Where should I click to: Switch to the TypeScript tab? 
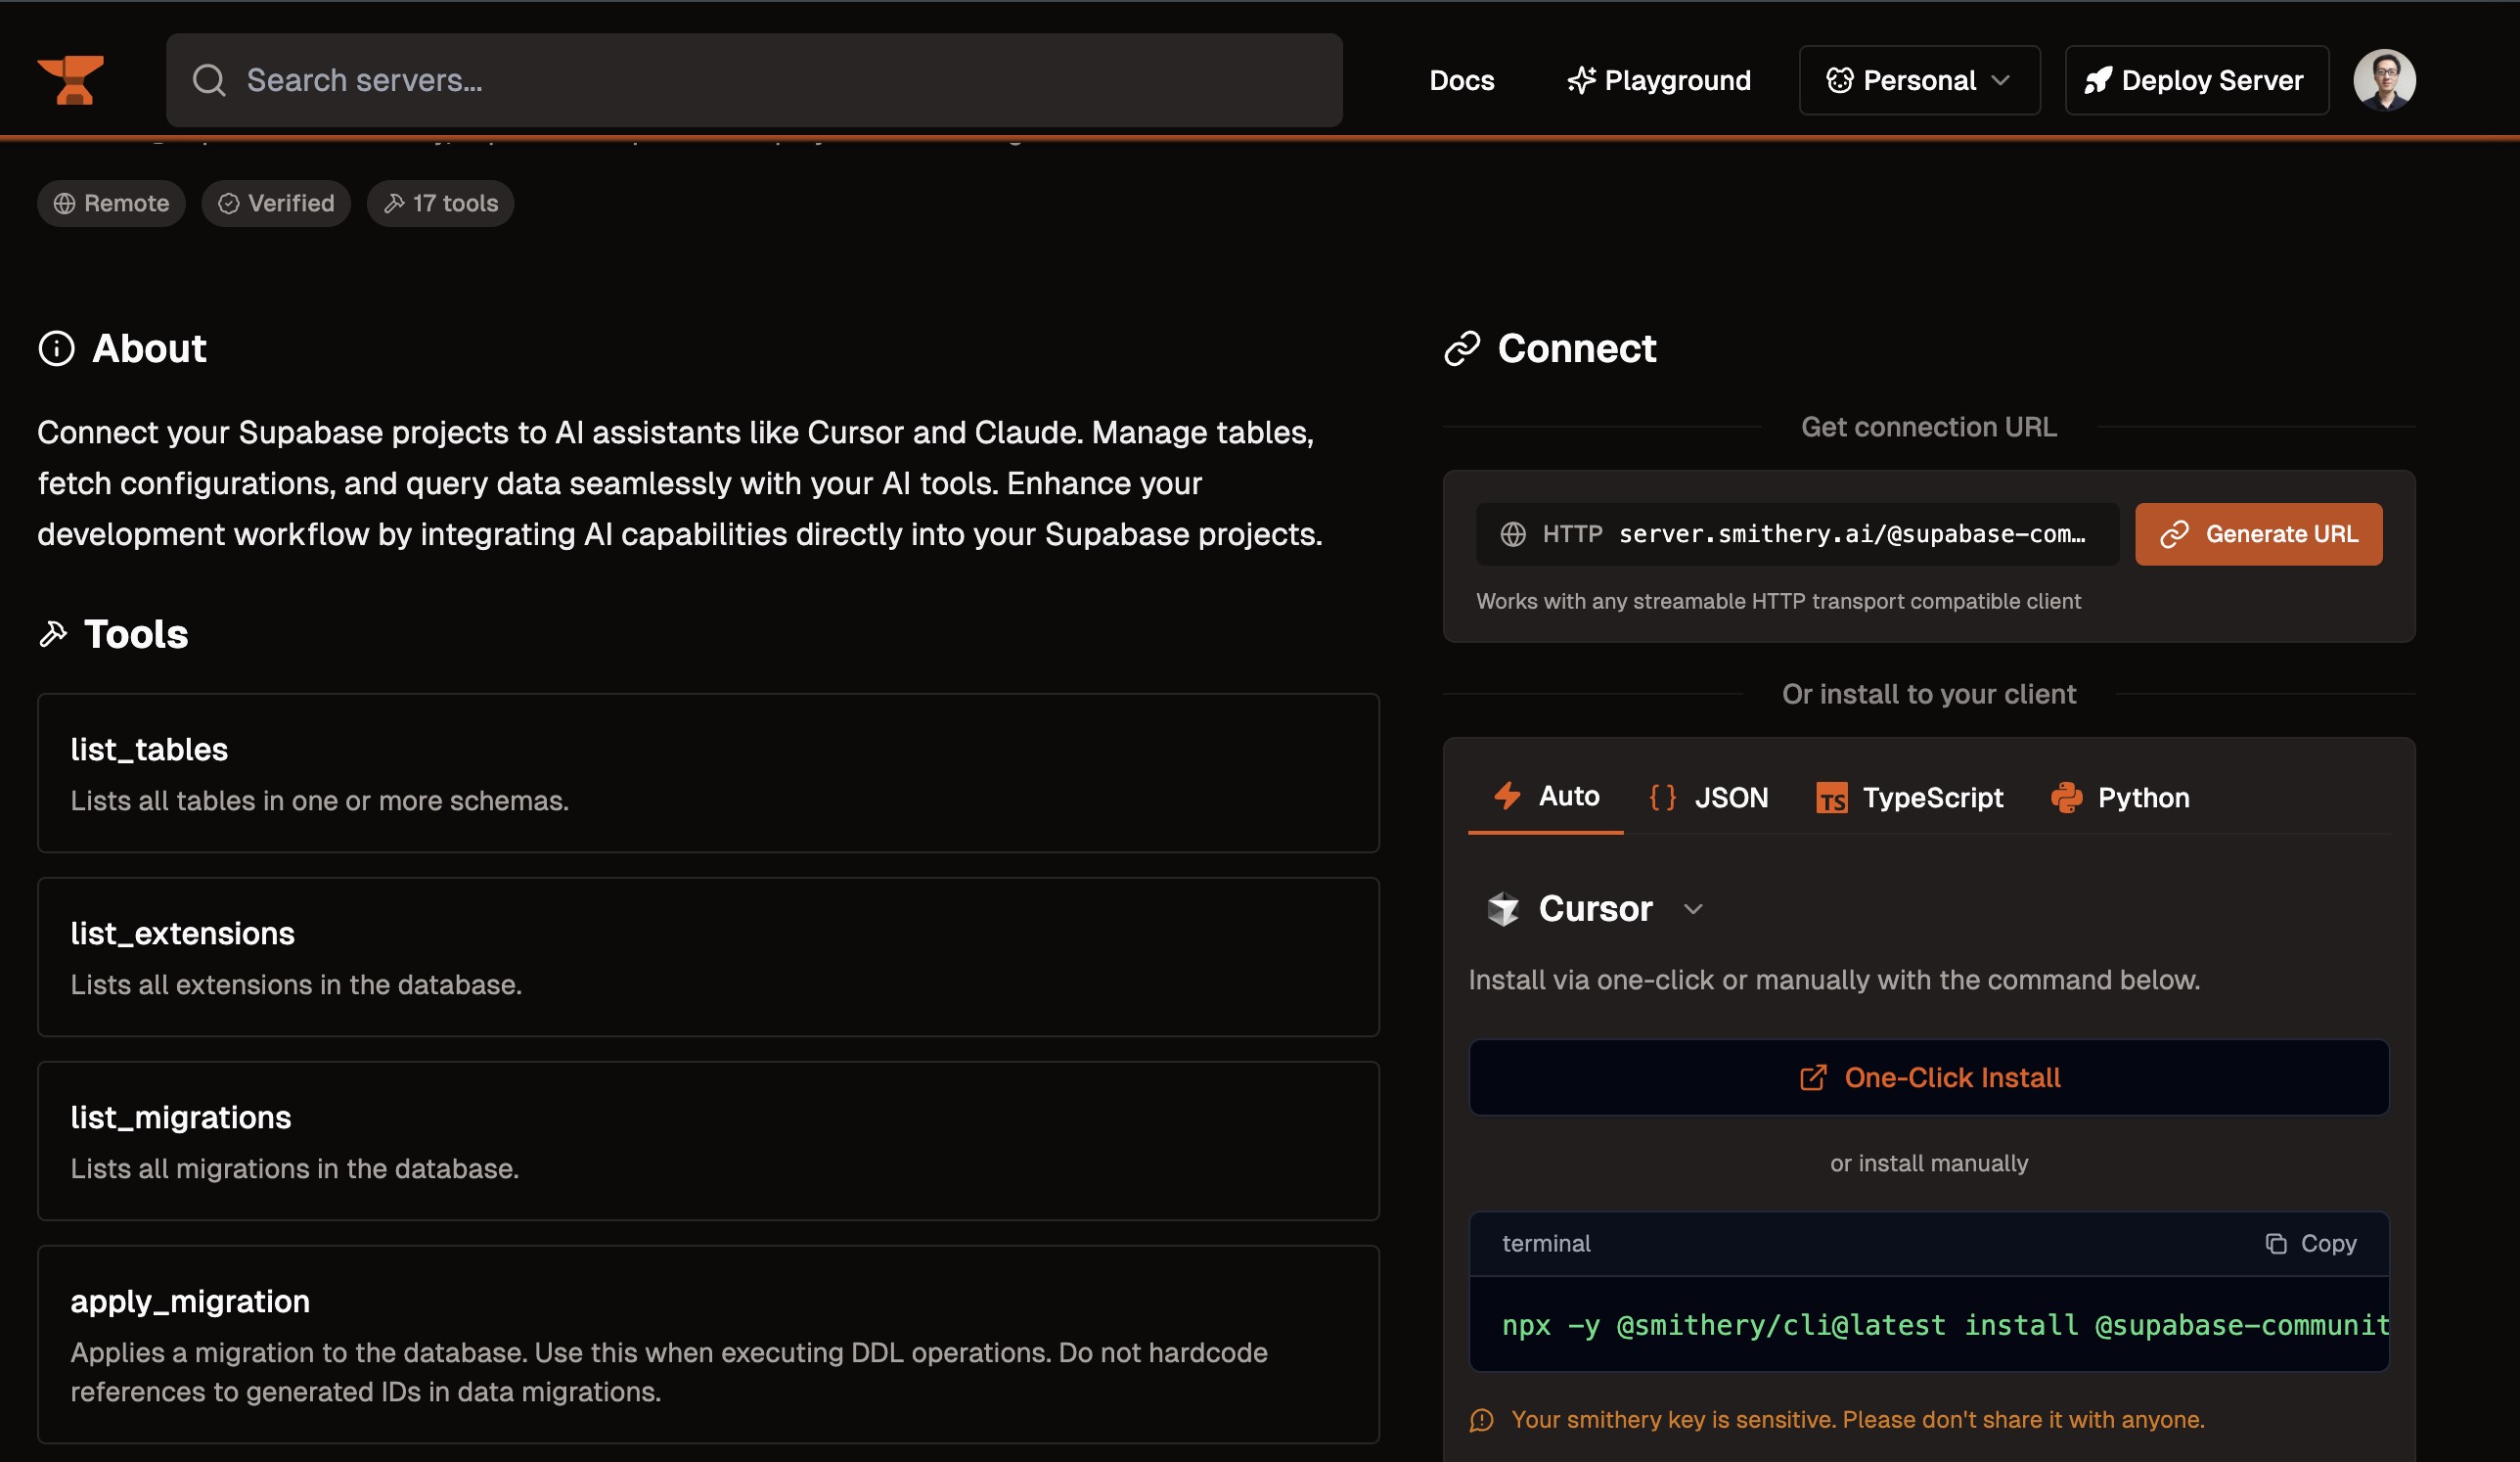[1909, 797]
